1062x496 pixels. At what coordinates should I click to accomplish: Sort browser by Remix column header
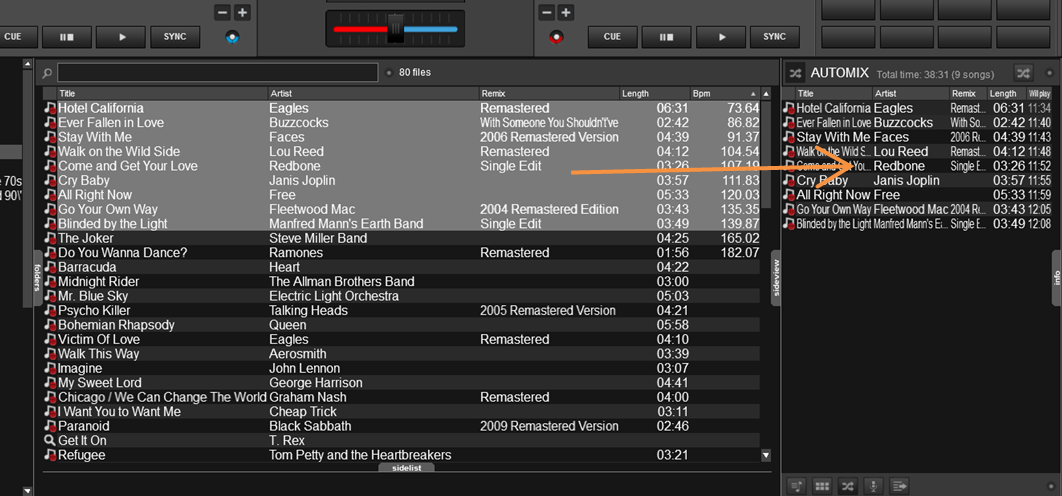549,94
